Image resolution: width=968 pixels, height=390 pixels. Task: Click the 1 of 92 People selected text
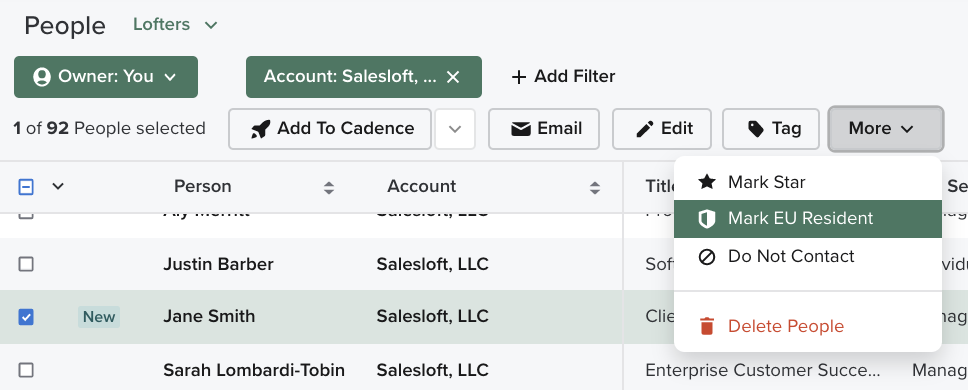click(109, 128)
